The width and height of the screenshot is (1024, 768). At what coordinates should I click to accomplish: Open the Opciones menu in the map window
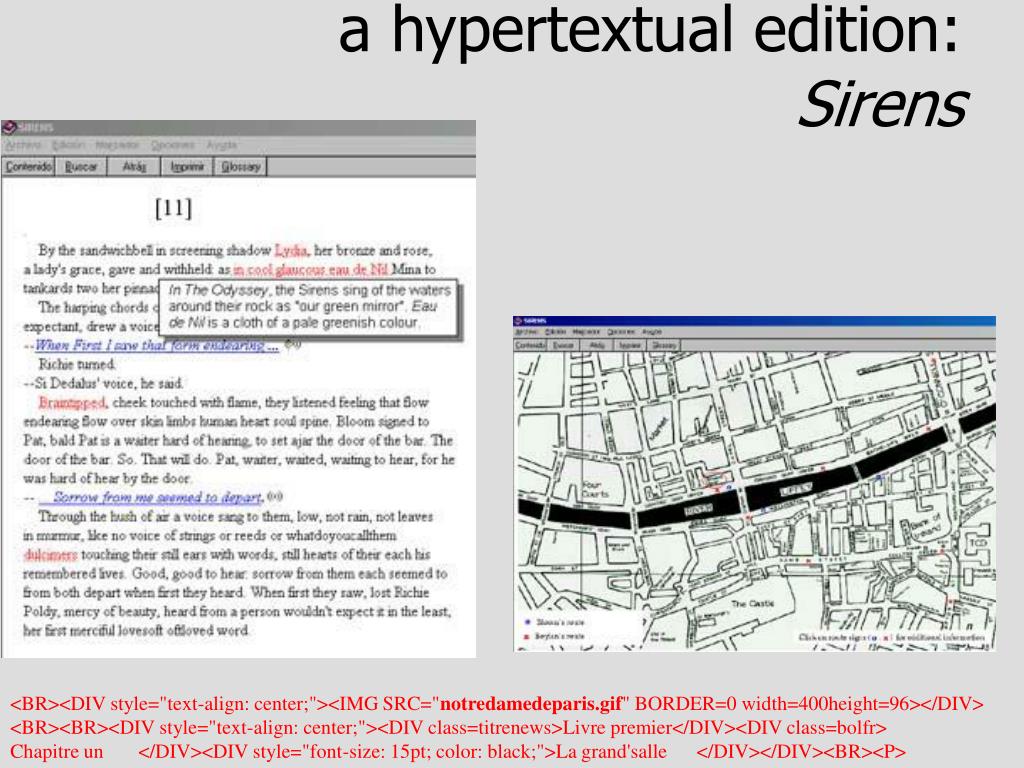click(x=620, y=332)
